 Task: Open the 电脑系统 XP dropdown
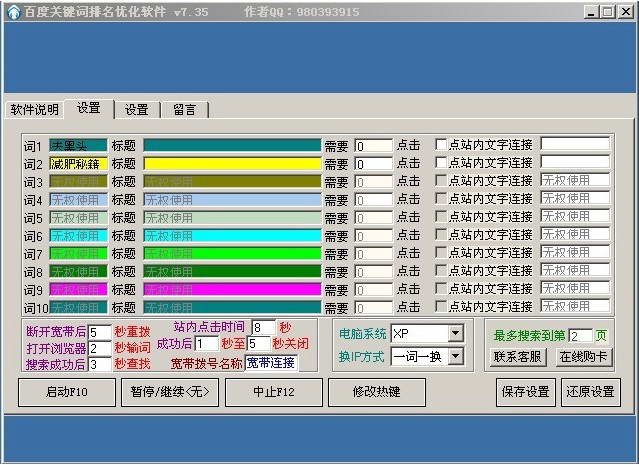(456, 334)
